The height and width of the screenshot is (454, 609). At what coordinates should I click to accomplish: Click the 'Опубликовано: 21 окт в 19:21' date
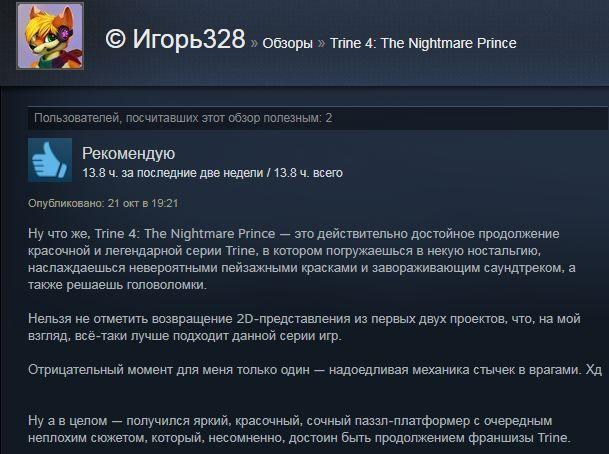pos(103,203)
